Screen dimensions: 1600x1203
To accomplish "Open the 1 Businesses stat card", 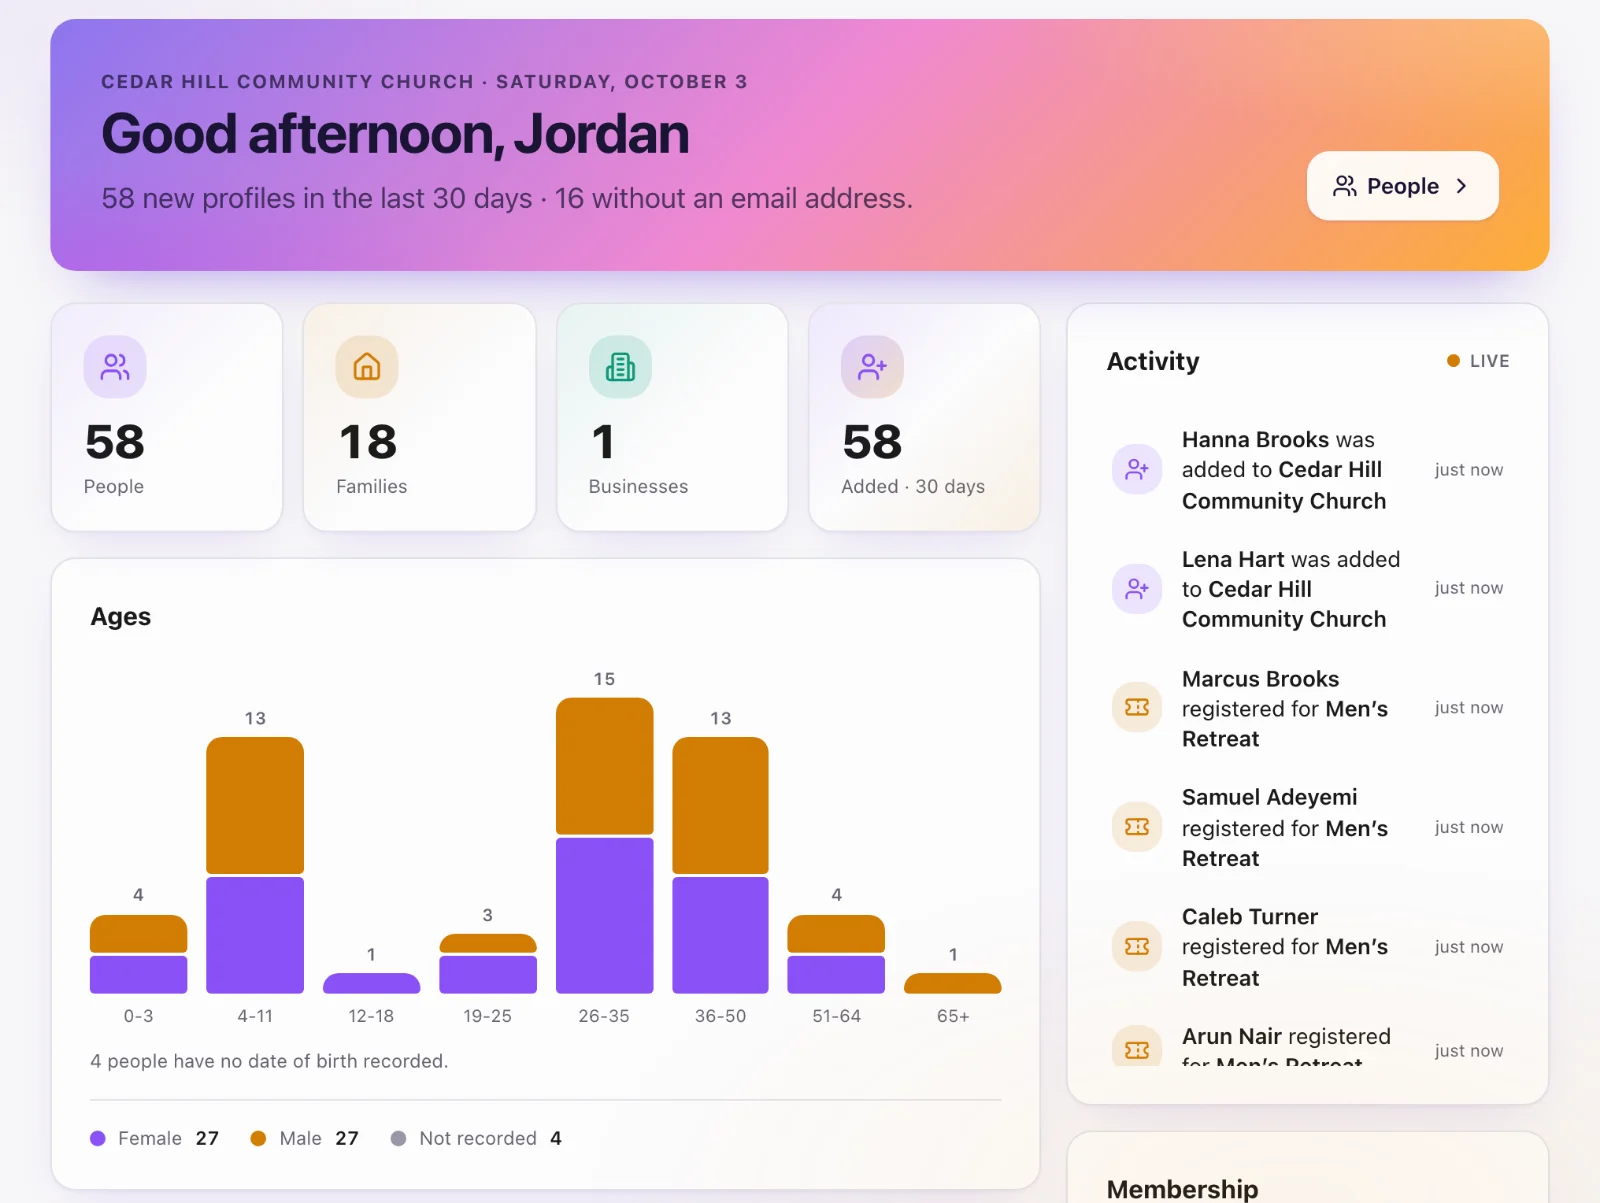I will click(x=672, y=417).
